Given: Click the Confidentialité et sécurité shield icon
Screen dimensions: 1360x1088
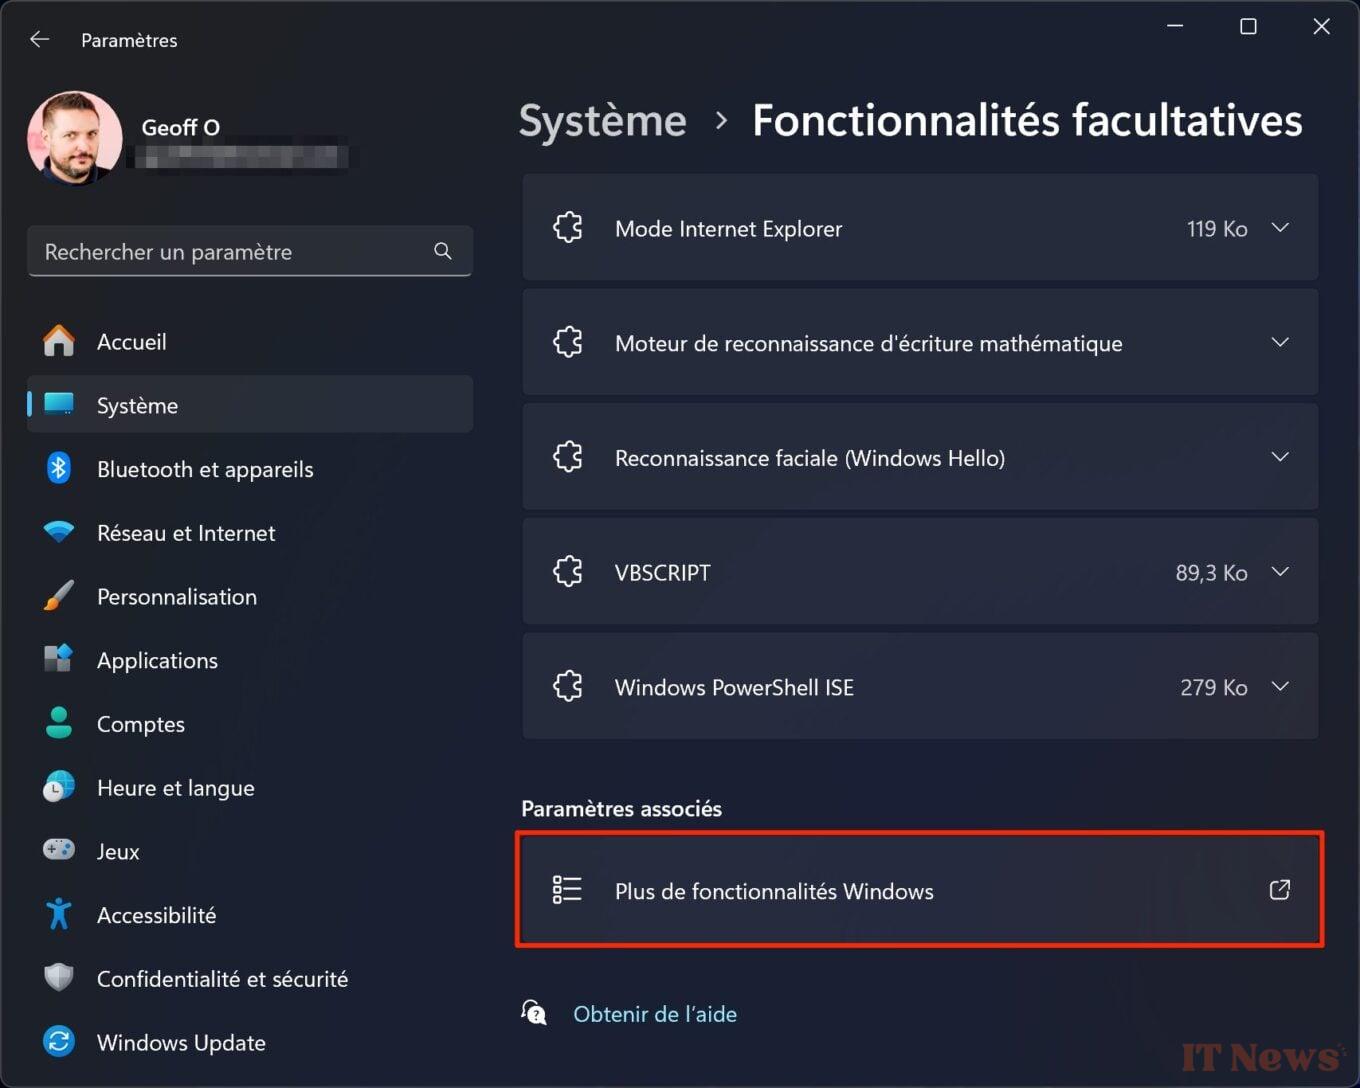Looking at the screenshot, I should (x=59, y=978).
